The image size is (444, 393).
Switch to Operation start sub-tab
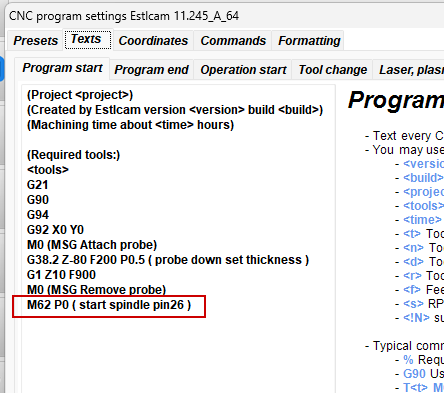(243, 70)
